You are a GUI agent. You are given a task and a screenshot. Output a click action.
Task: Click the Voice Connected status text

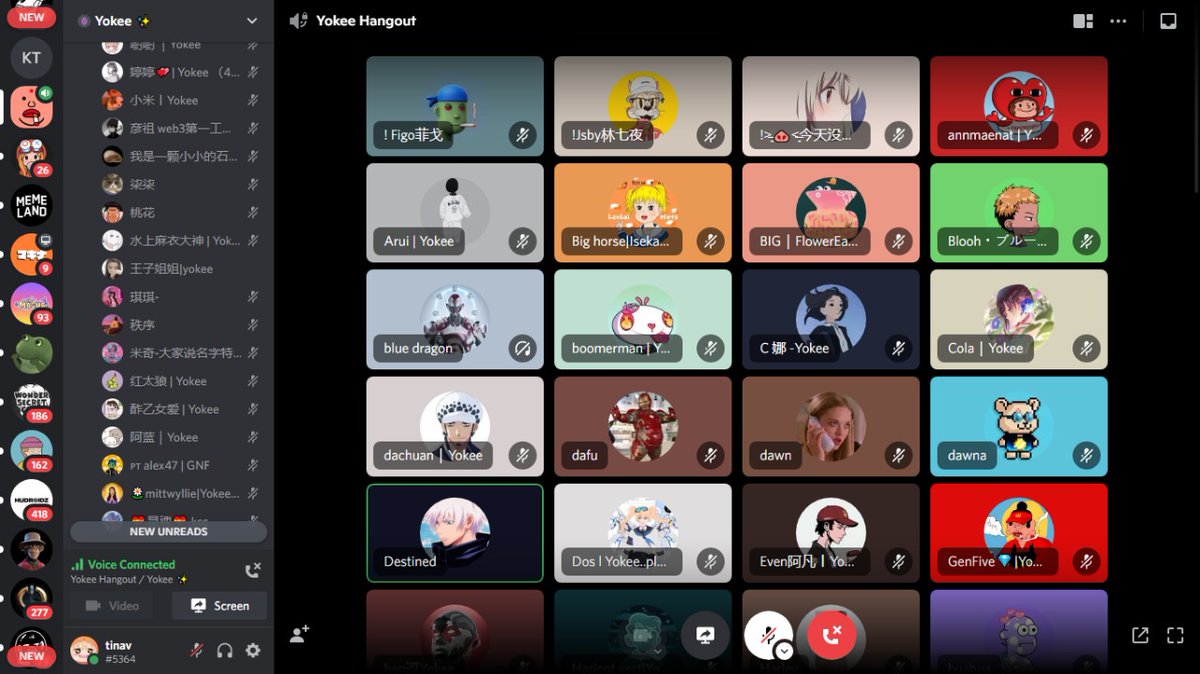131,564
